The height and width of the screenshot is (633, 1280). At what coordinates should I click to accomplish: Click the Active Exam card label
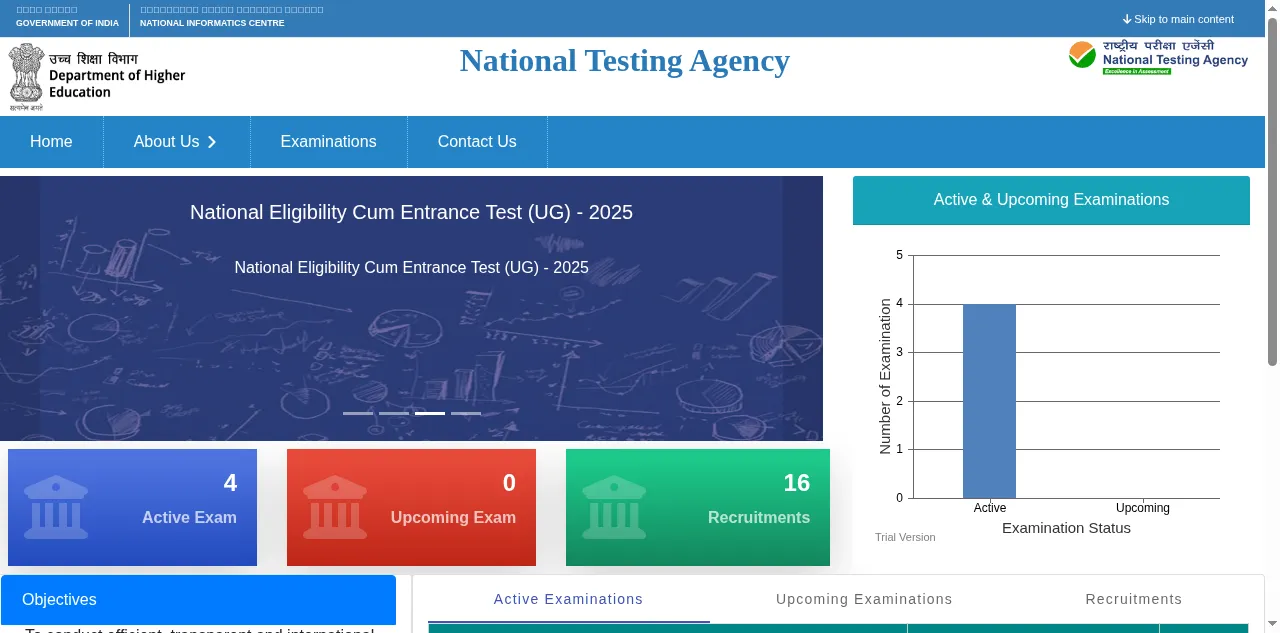189,518
